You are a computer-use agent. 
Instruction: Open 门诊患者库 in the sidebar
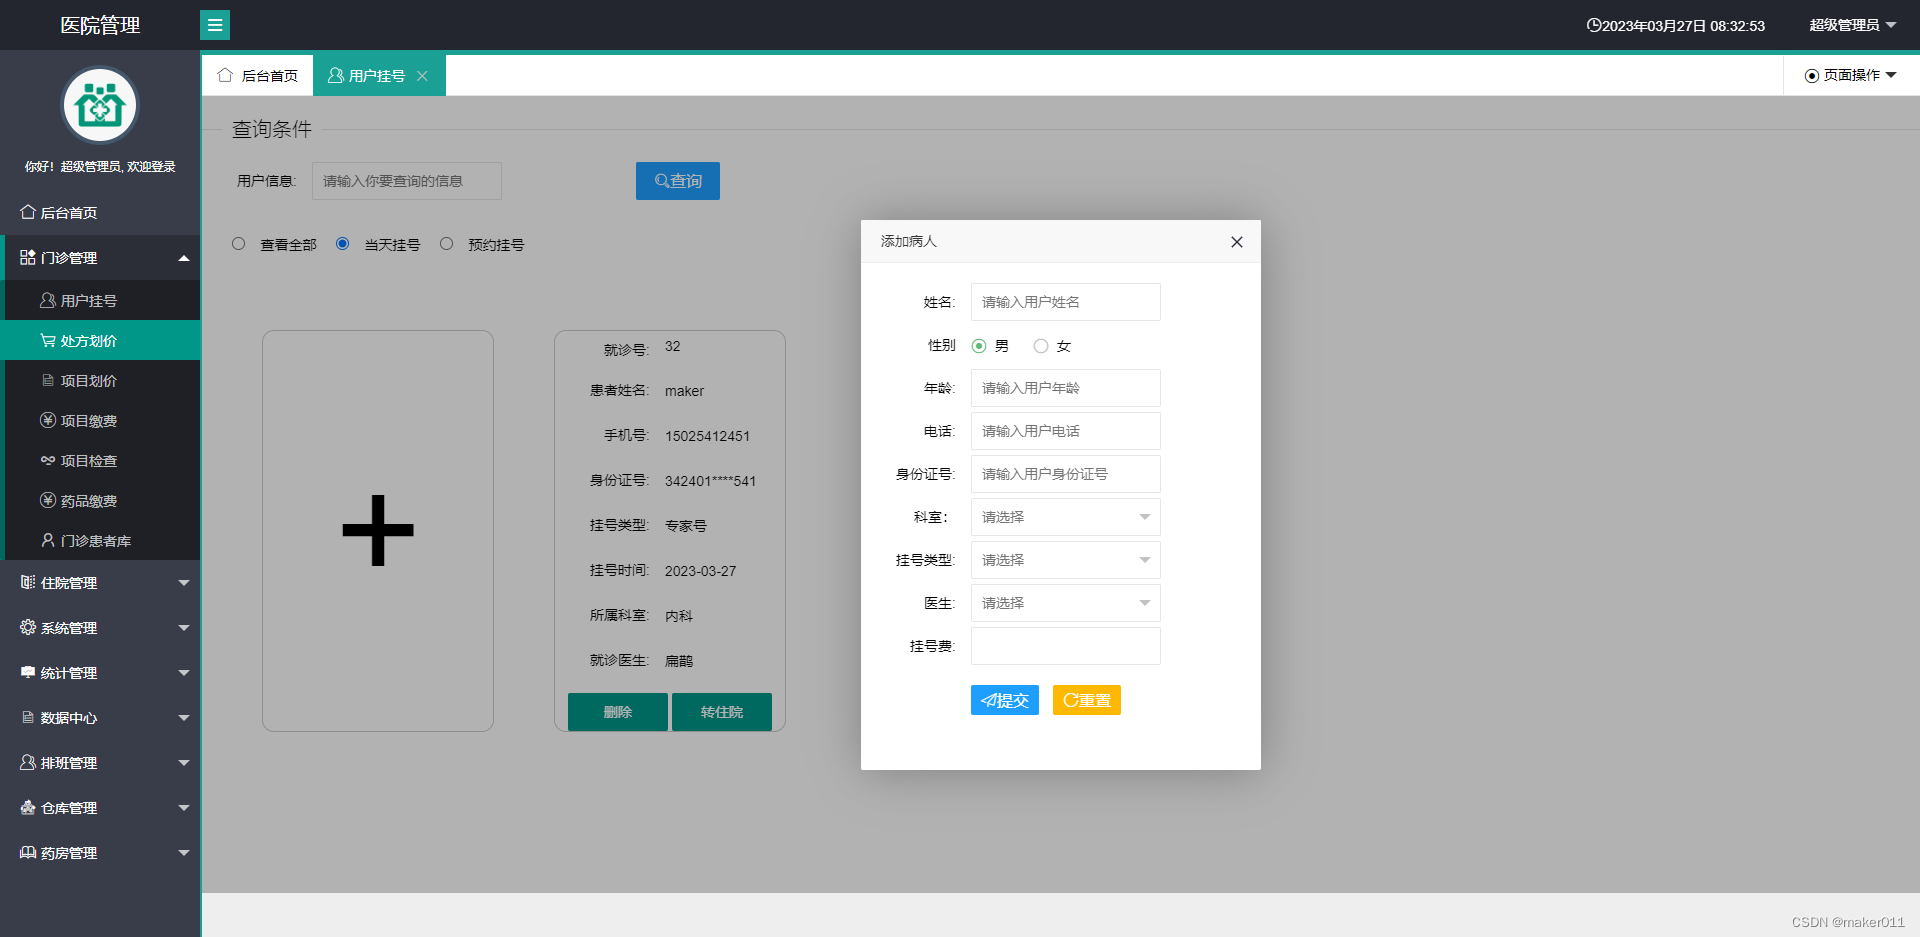coord(100,540)
